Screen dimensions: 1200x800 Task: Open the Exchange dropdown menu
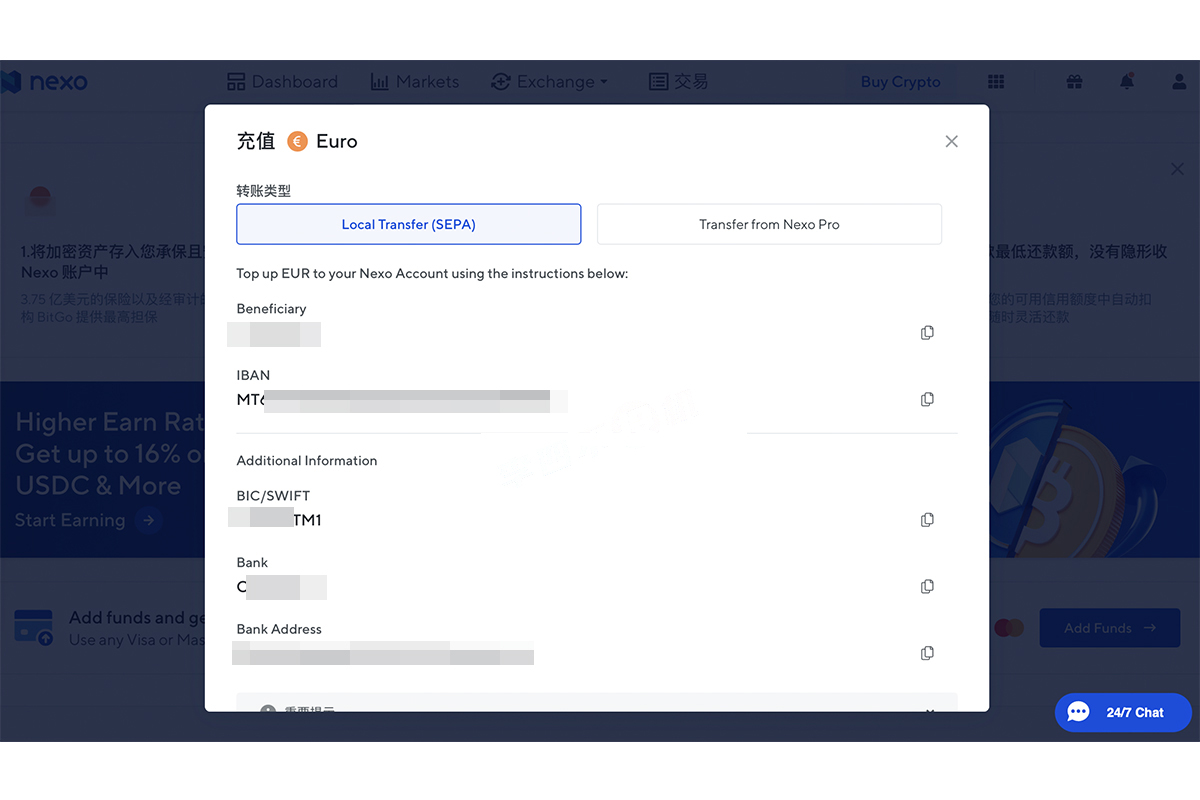click(550, 82)
